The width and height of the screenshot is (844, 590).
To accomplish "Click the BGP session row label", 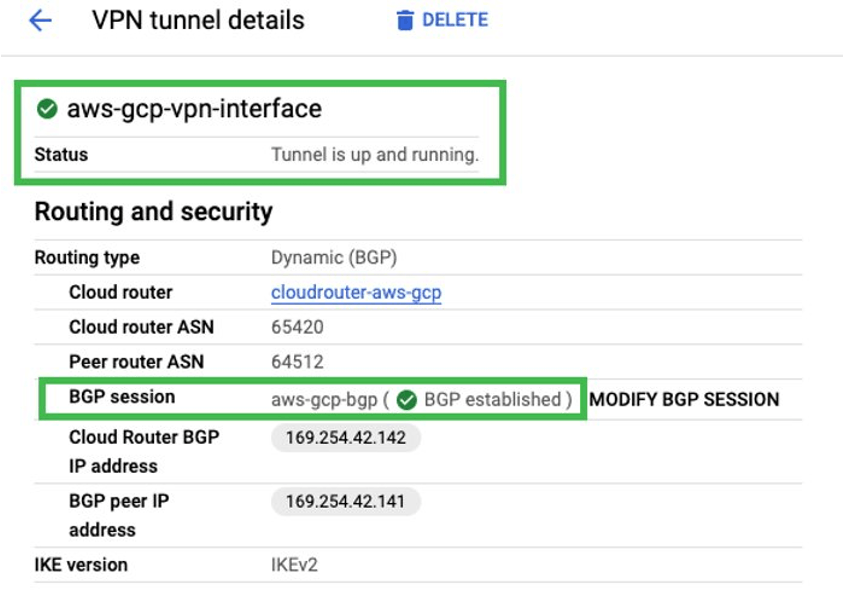I will click(122, 397).
